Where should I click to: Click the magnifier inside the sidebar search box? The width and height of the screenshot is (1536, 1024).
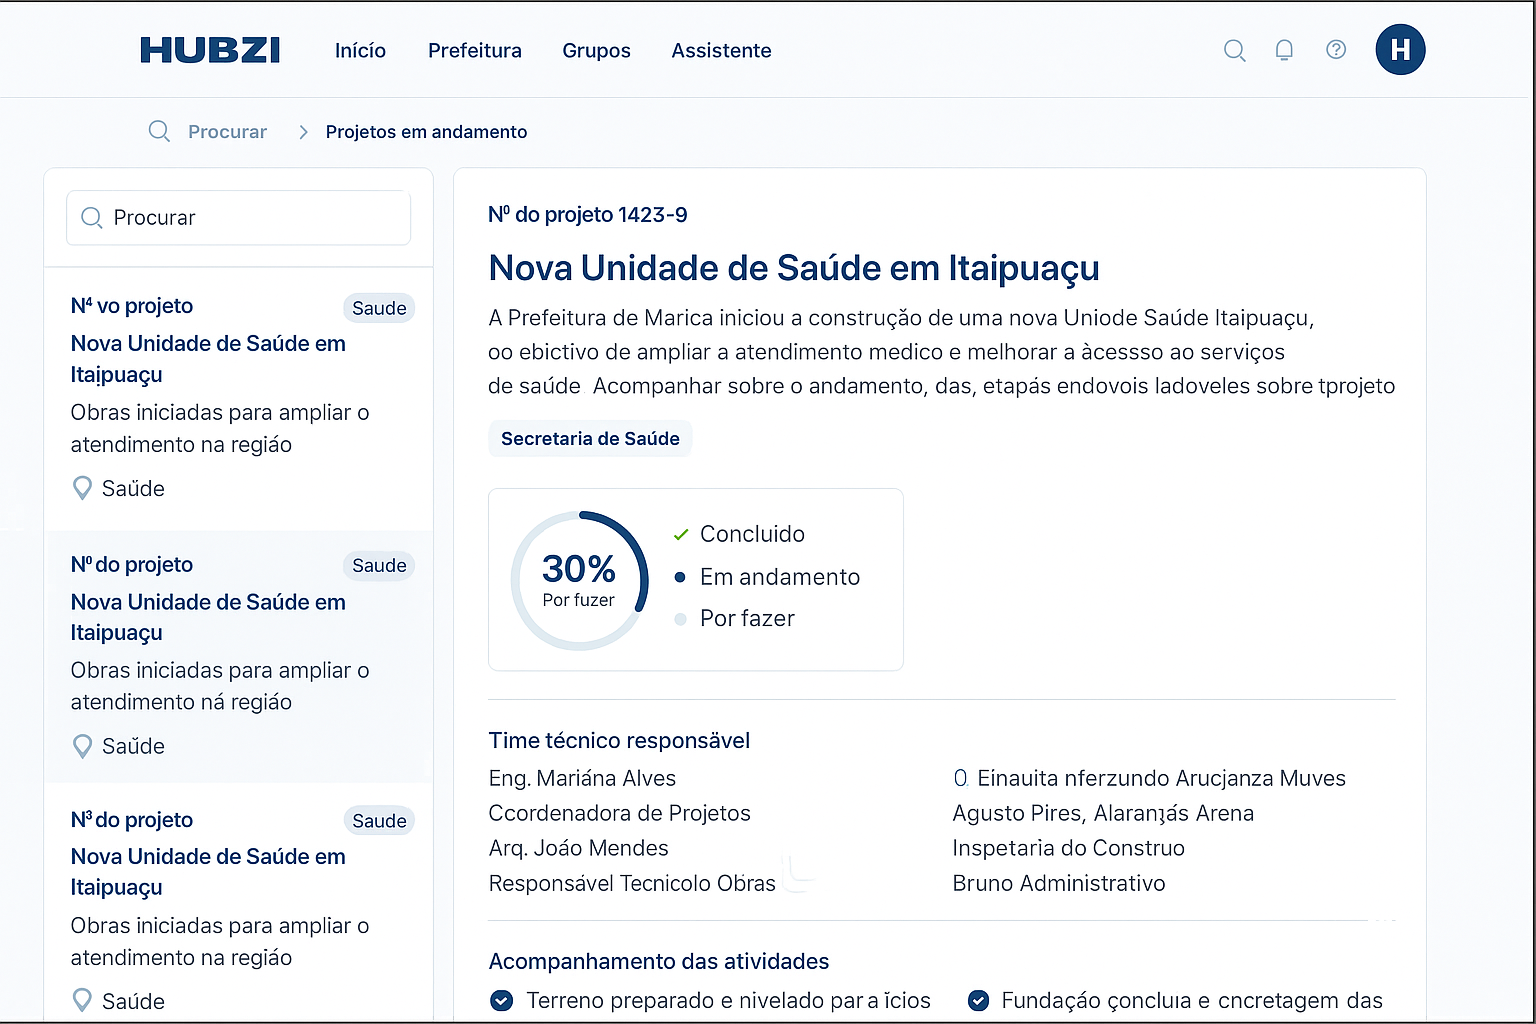pyautogui.click(x=92, y=217)
